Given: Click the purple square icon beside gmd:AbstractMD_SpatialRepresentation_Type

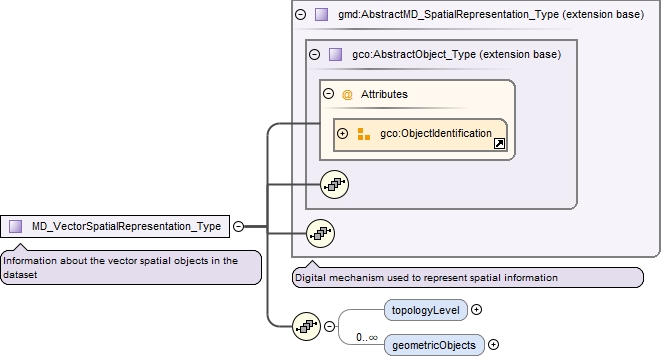Looking at the screenshot, I should point(322,14).
